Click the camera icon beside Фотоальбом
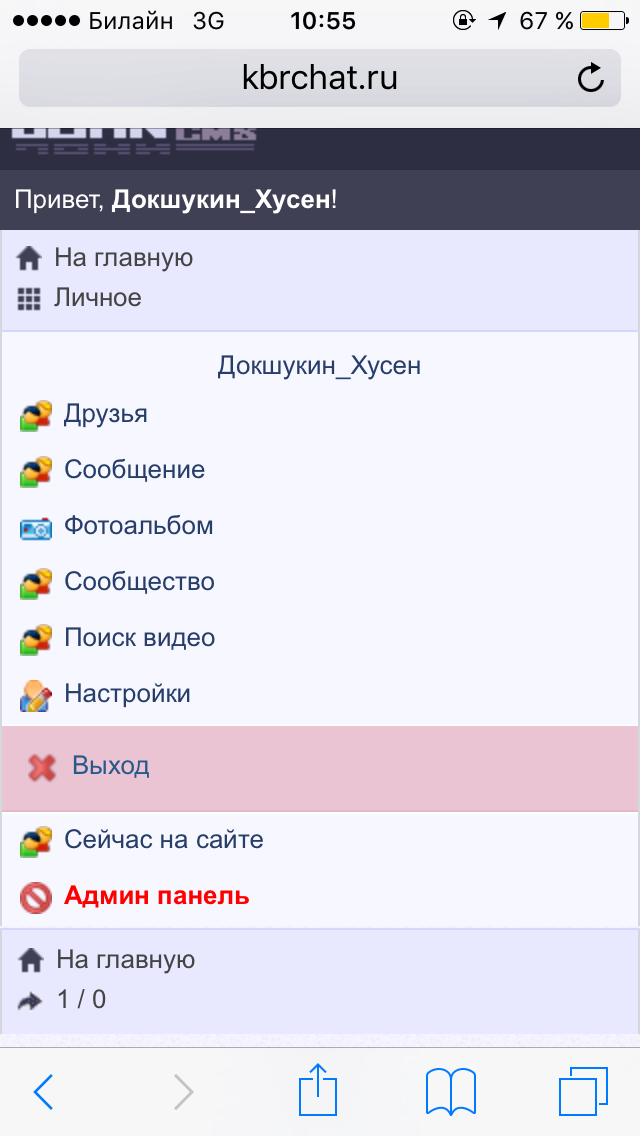The image size is (640, 1136). click(x=36, y=528)
